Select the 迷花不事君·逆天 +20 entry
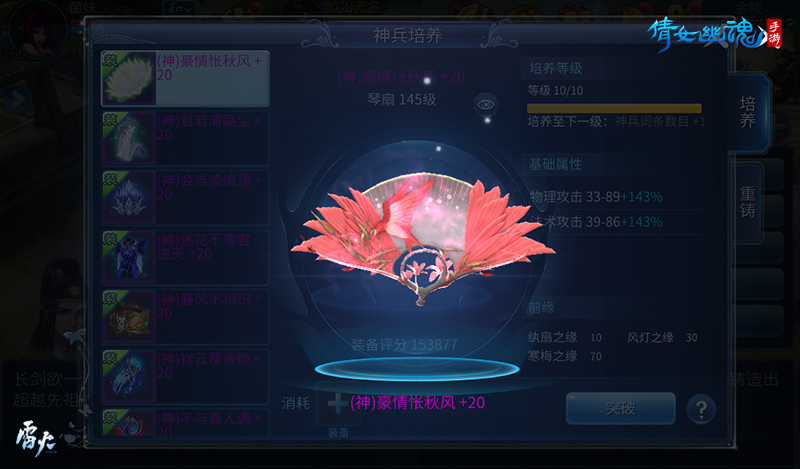 (185, 257)
